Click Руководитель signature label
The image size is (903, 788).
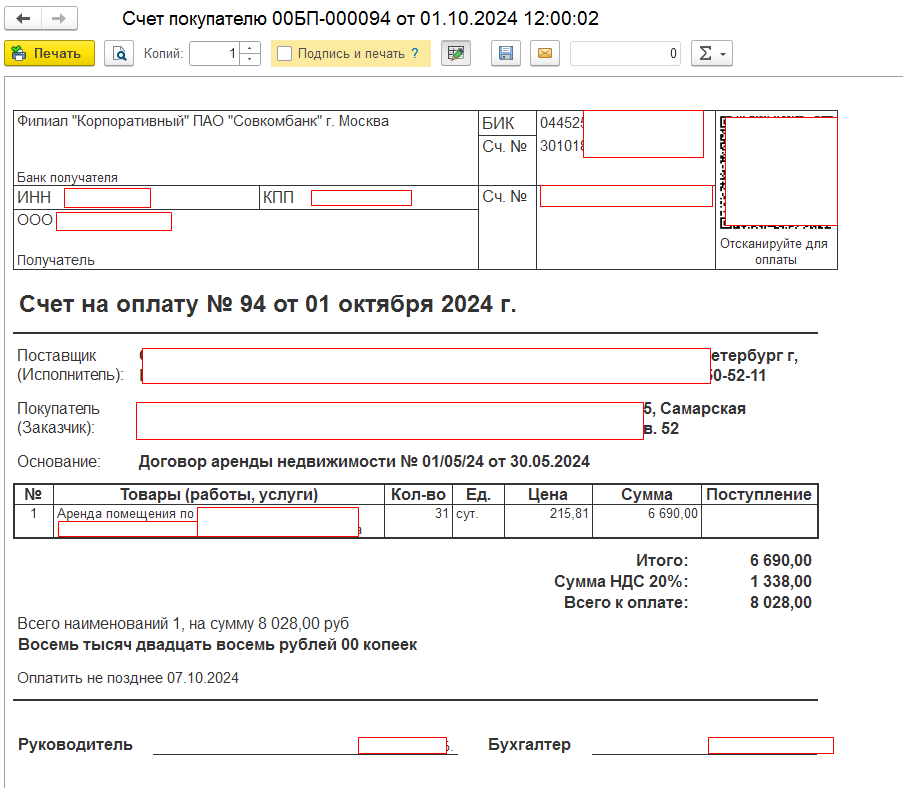(75, 745)
